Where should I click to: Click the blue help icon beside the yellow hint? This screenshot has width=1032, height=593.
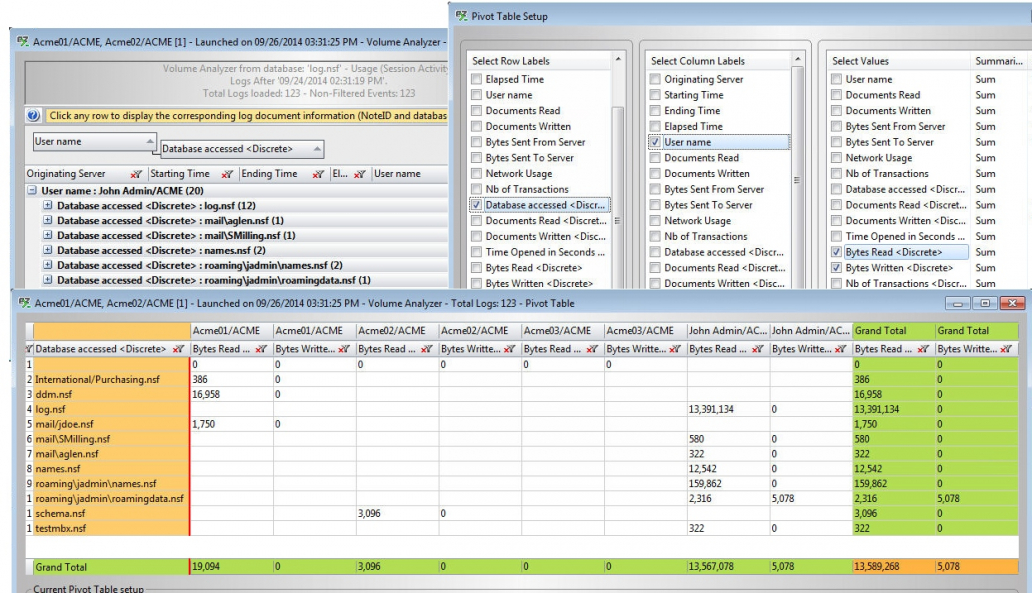tap(10, 116)
